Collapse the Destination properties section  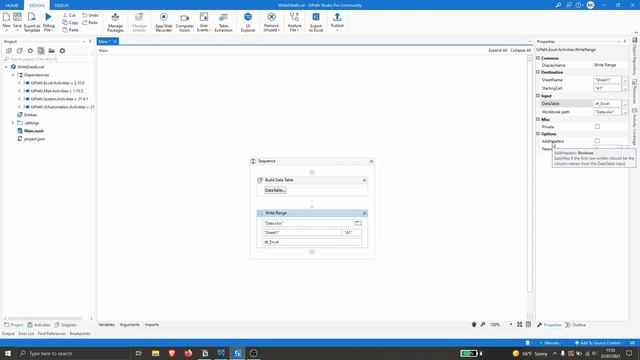click(538, 72)
